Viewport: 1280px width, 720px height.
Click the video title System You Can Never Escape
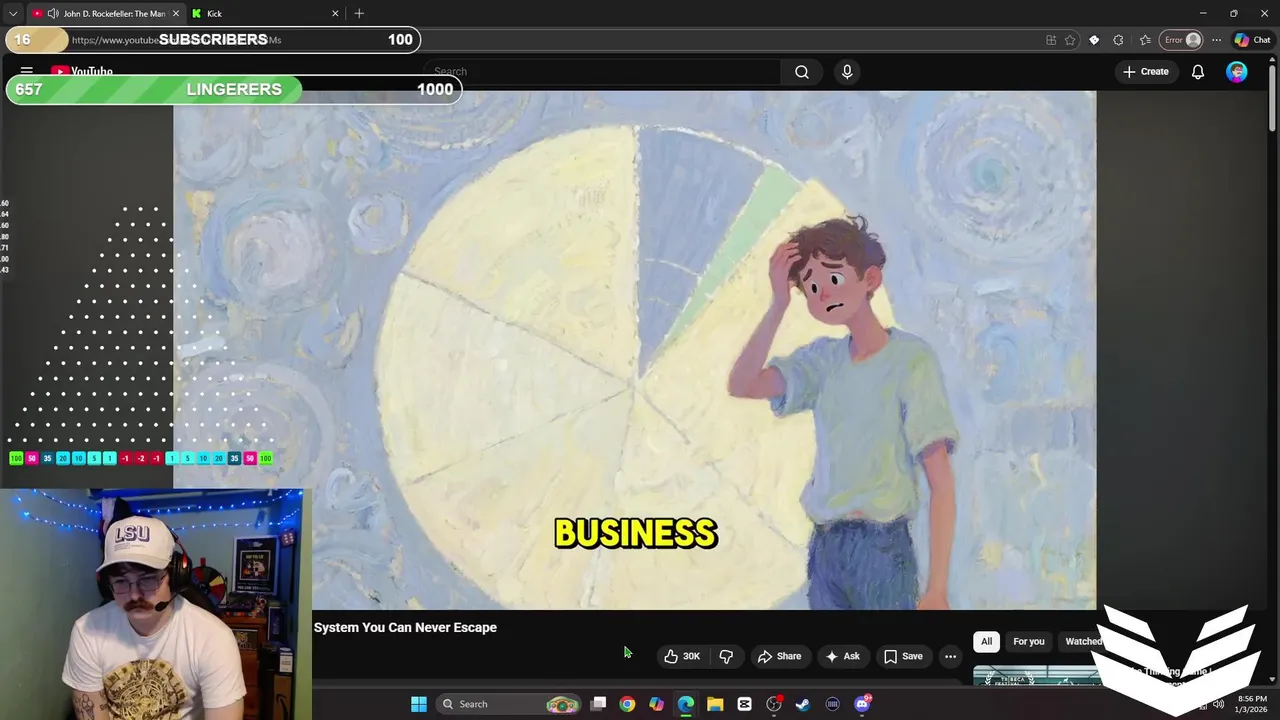(405, 627)
